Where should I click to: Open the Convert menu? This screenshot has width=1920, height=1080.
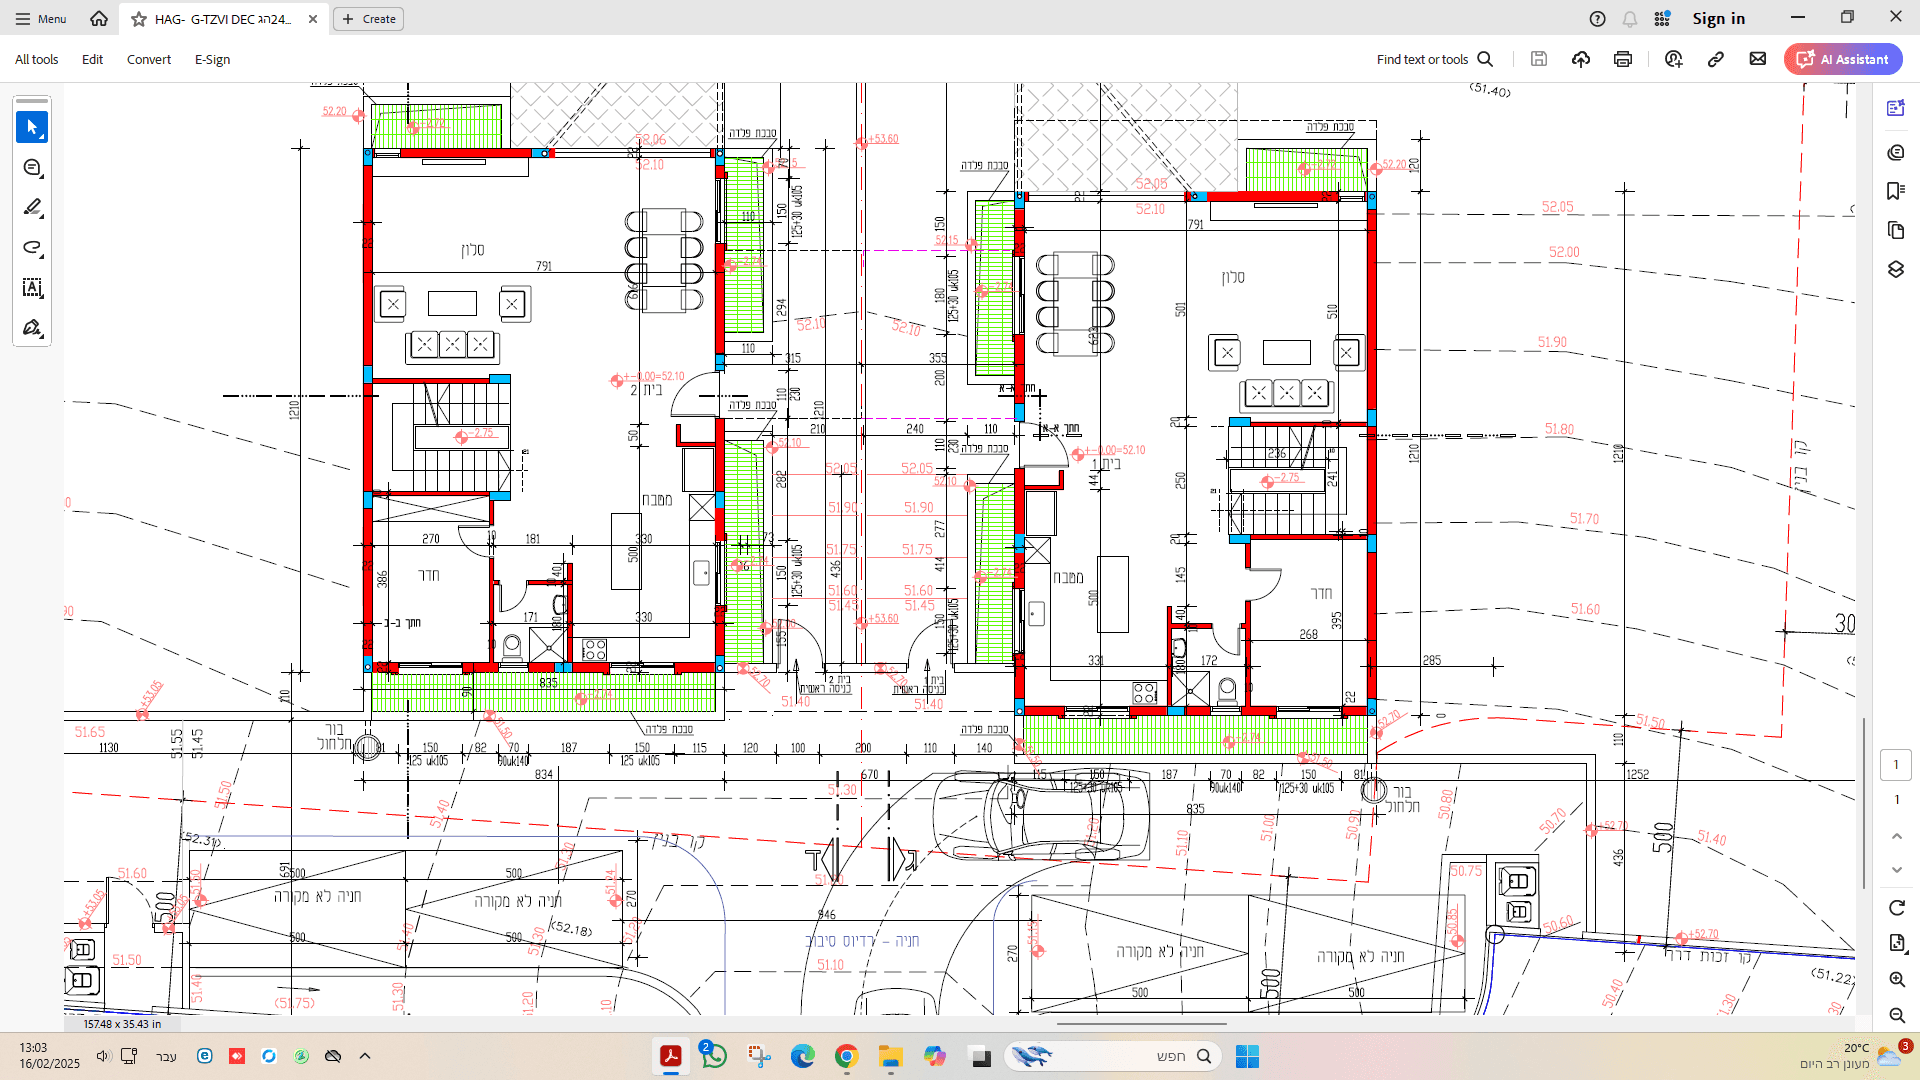pyautogui.click(x=148, y=59)
